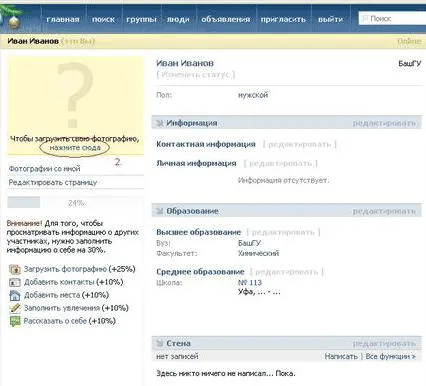Click the Уфа city text under school

259,292
